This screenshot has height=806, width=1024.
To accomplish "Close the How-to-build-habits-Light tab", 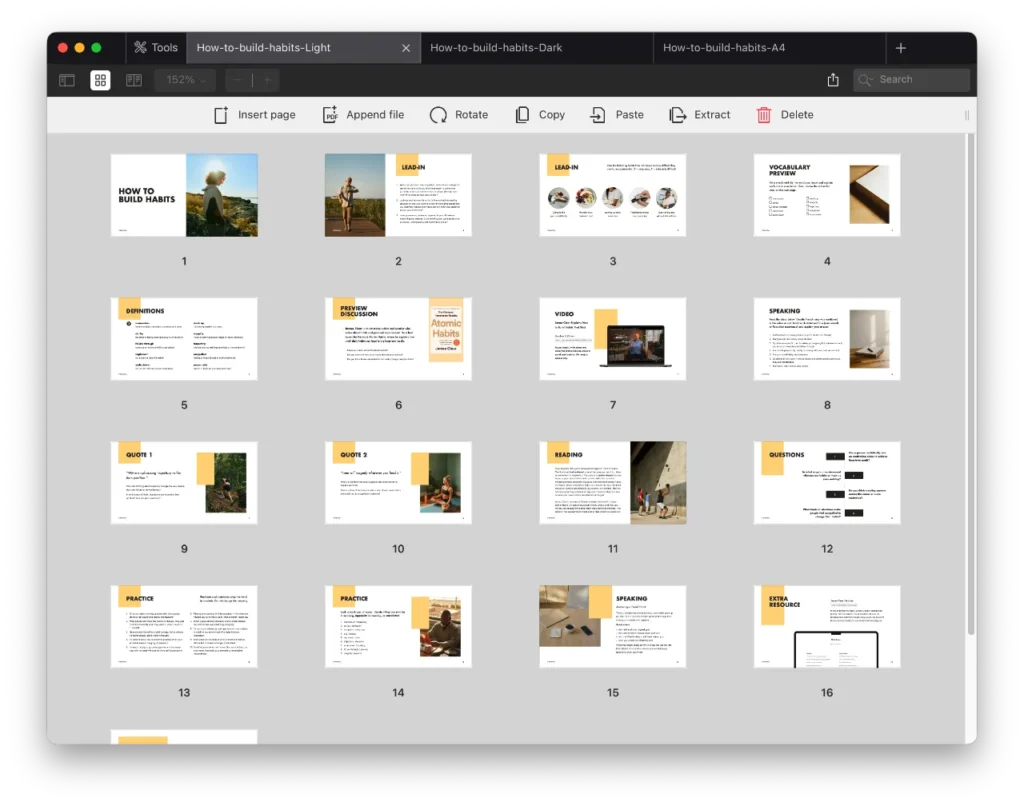I will click(x=405, y=46).
